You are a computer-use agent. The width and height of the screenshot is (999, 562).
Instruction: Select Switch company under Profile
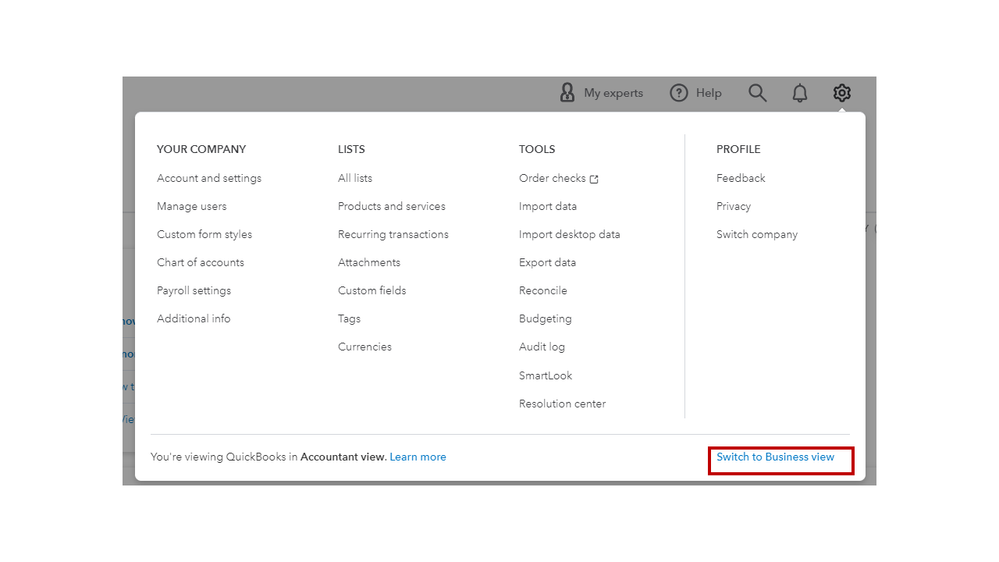point(757,234)
